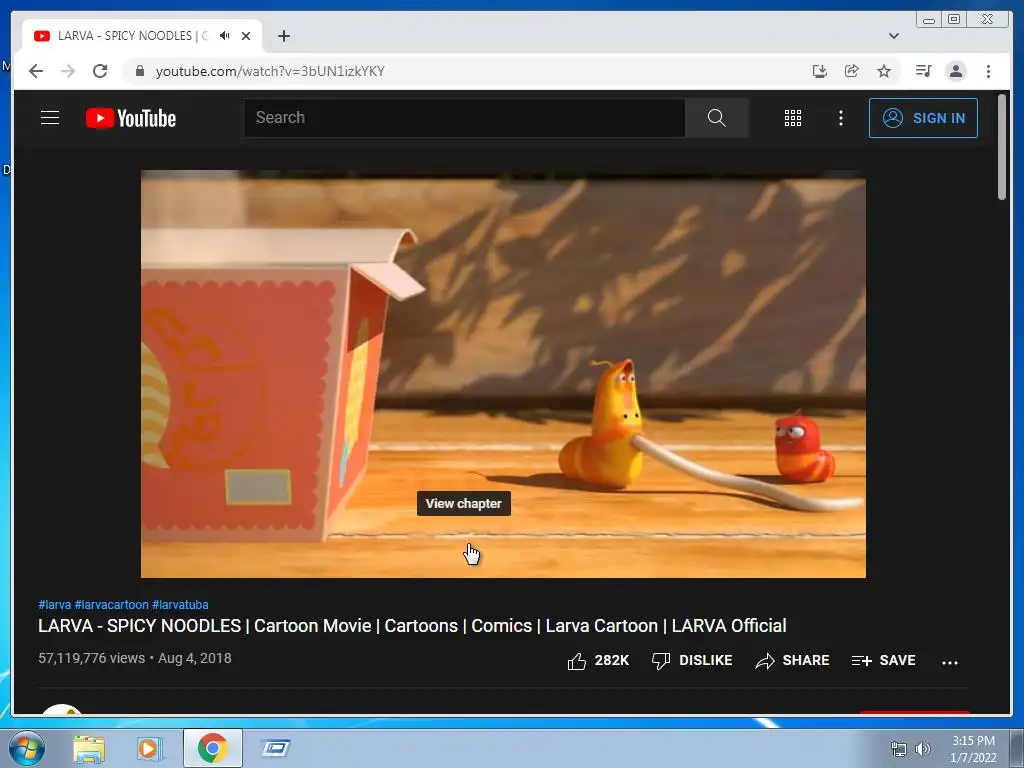Screen dimensions: 1024x768
Task: Open Windows Media Player from taskbar
Action: (x=148, y=748)
